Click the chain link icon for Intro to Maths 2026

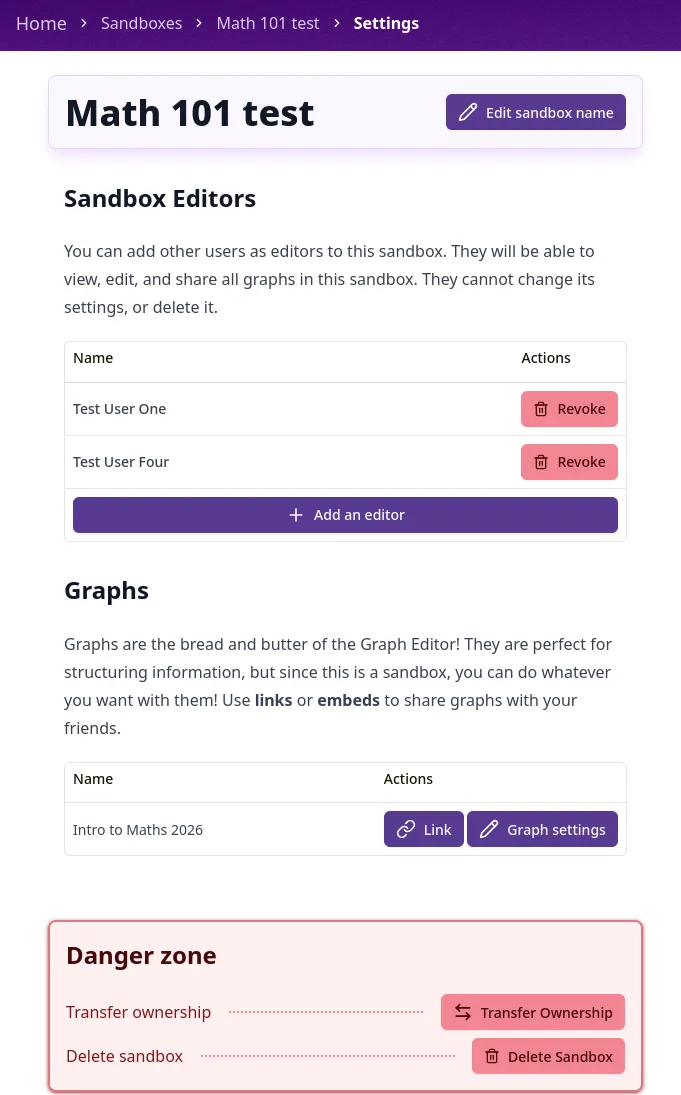coord(406,830)
